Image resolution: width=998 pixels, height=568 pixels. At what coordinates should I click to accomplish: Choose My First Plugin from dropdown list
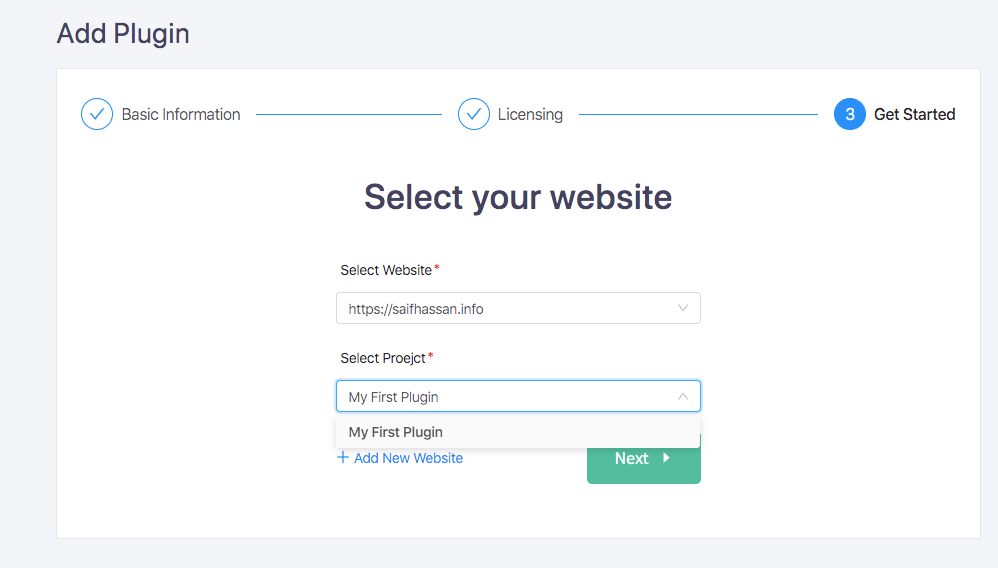pos(518,432)
